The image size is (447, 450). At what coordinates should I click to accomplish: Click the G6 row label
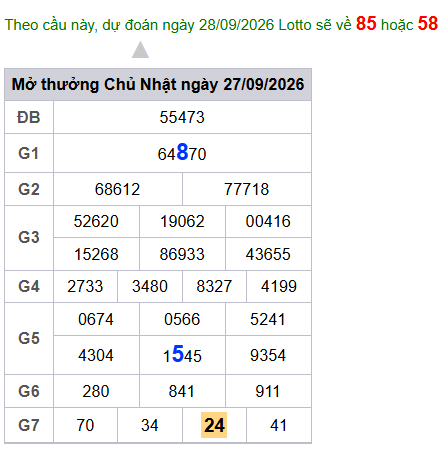29,391
